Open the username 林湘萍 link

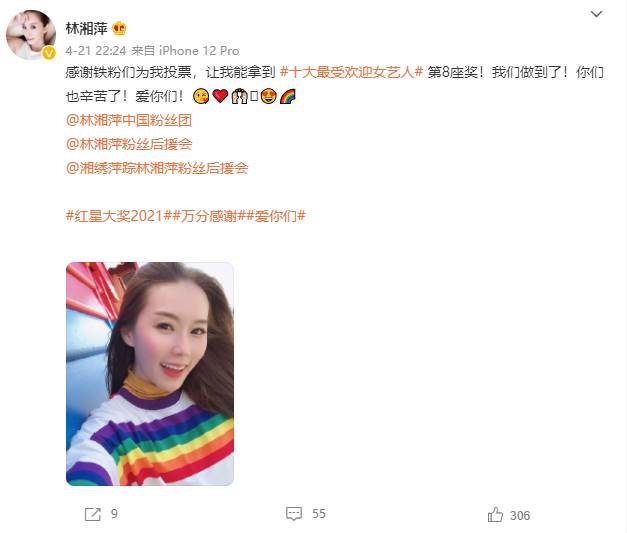[87, 29]
